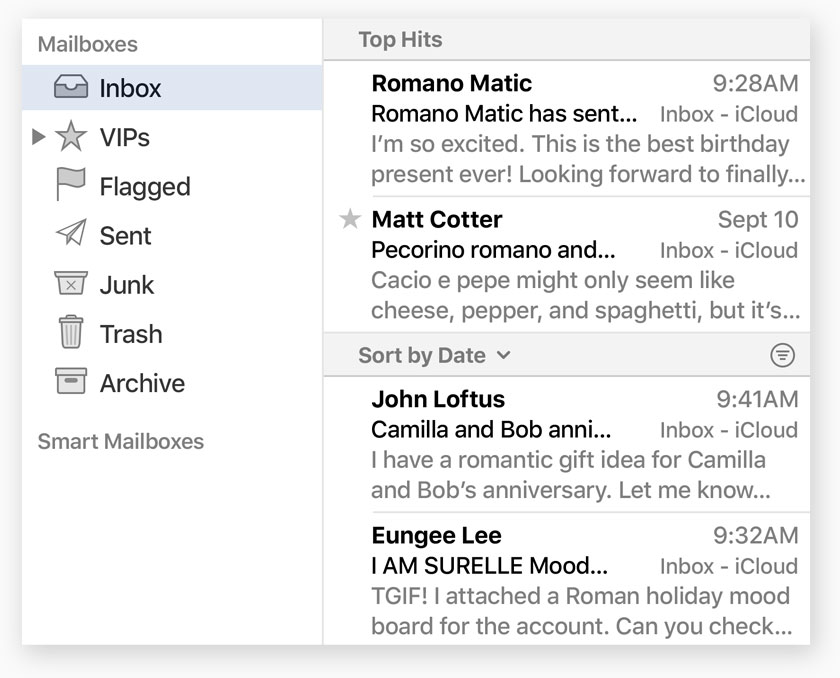This screenshot has width=840, height=678.
Task: Open the Sort by Date dropdown
Action: [x=434, y=355]
